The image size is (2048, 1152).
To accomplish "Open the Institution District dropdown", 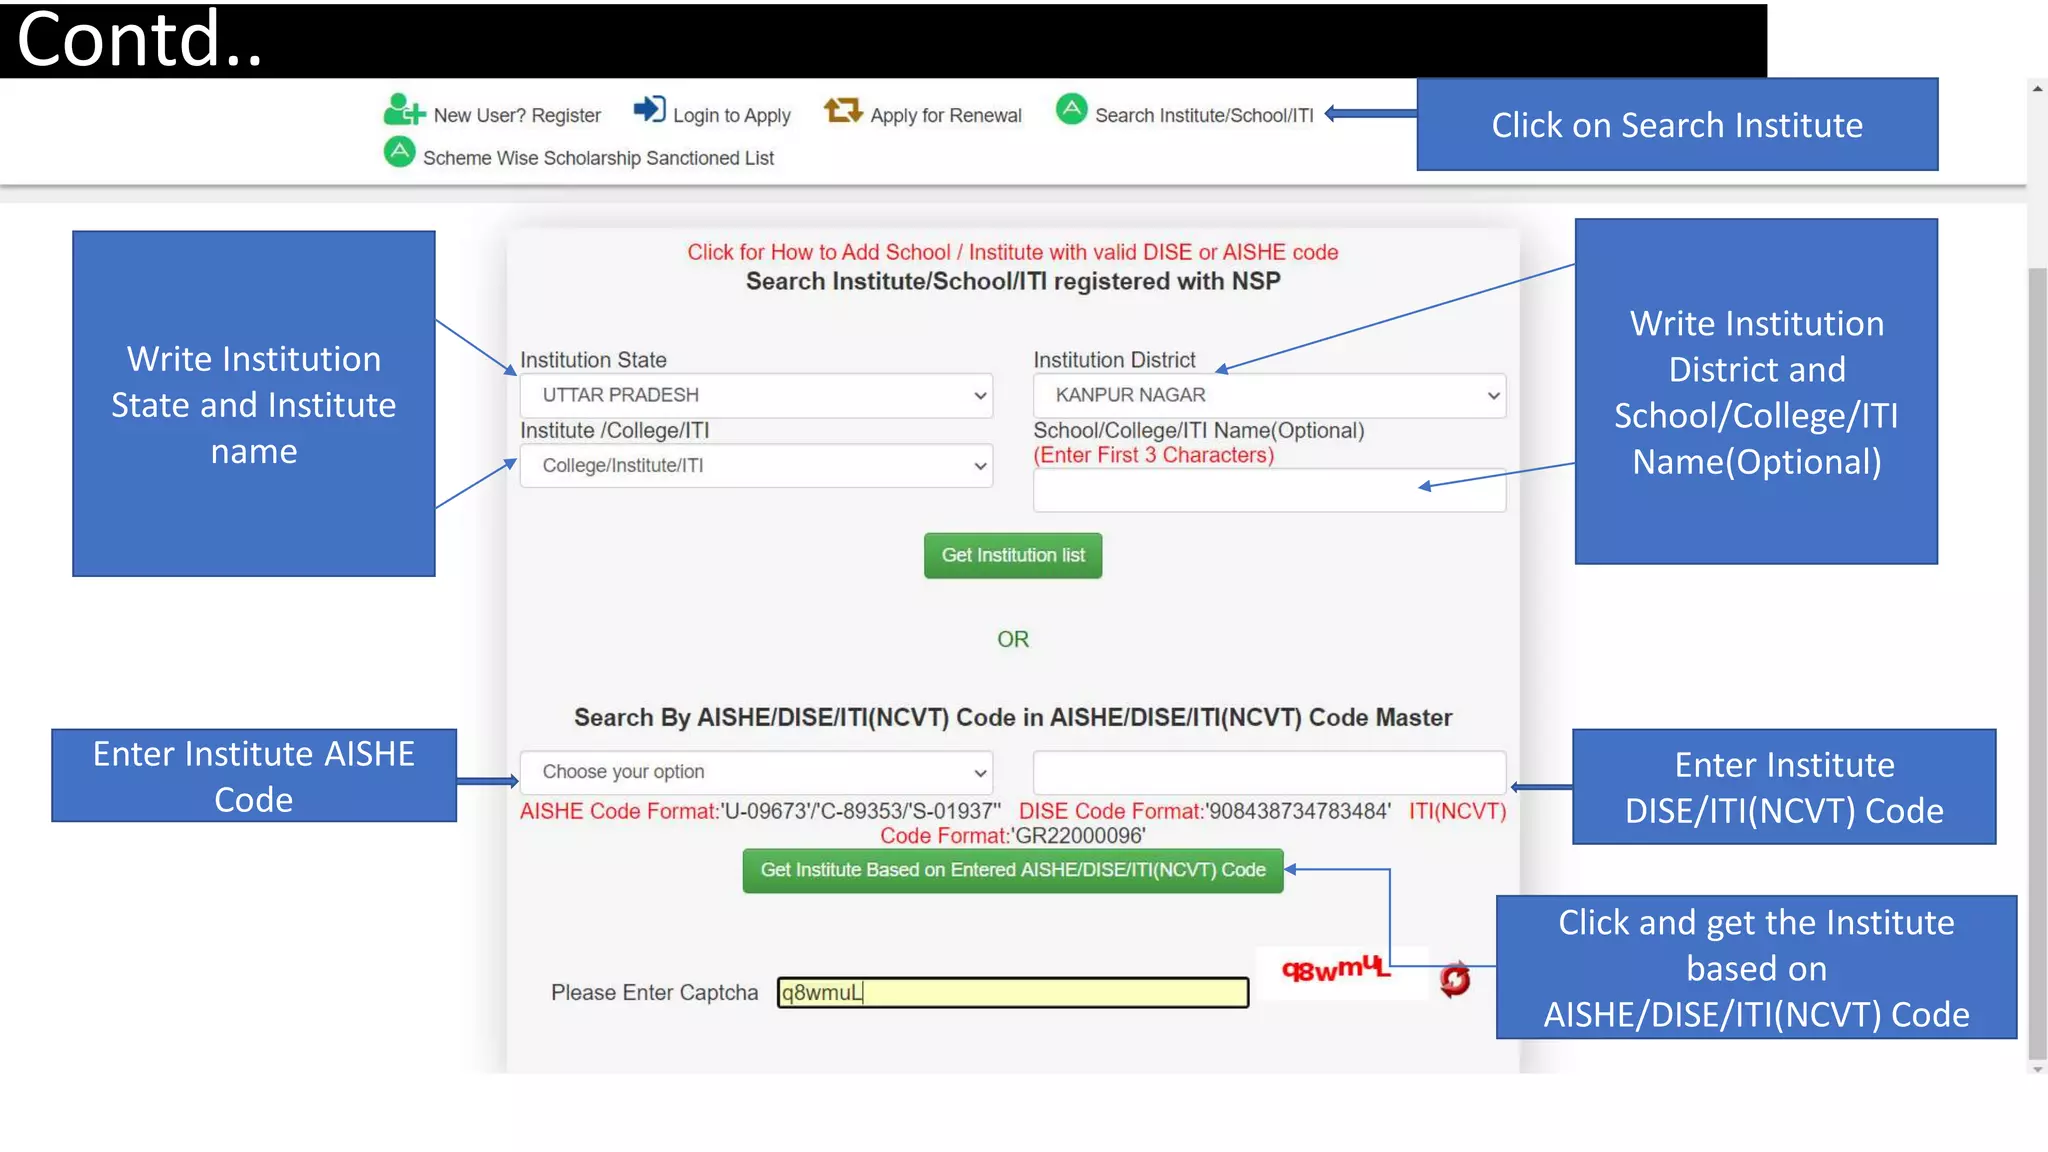I will [x=1268, y=396].
